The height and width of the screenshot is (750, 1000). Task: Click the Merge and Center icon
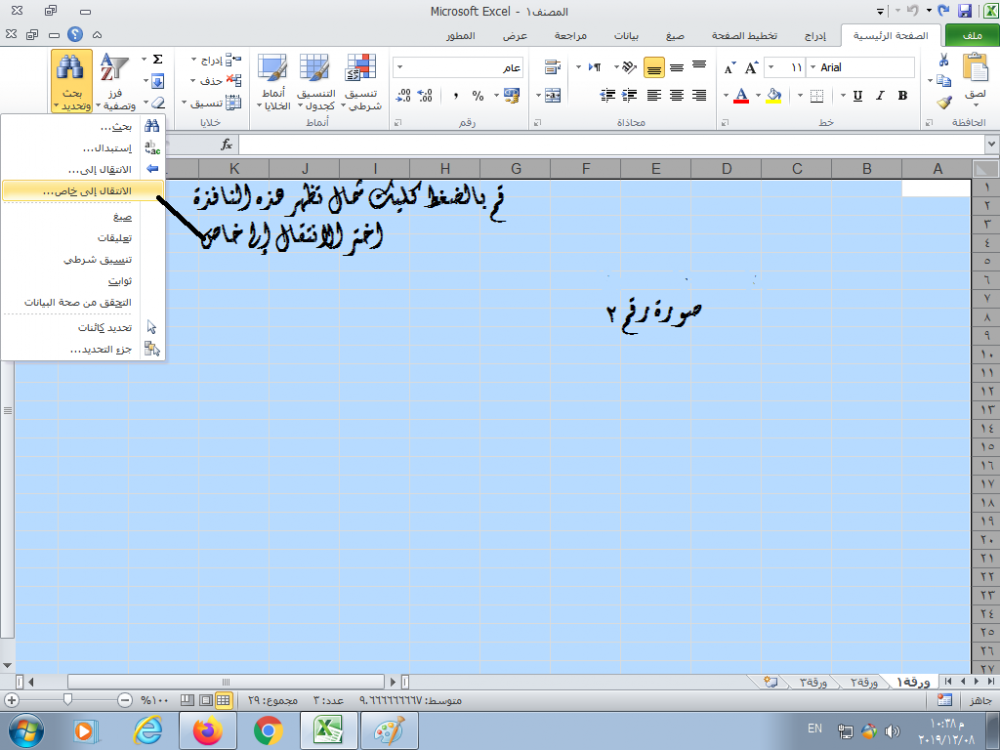[x=552, y=96]
